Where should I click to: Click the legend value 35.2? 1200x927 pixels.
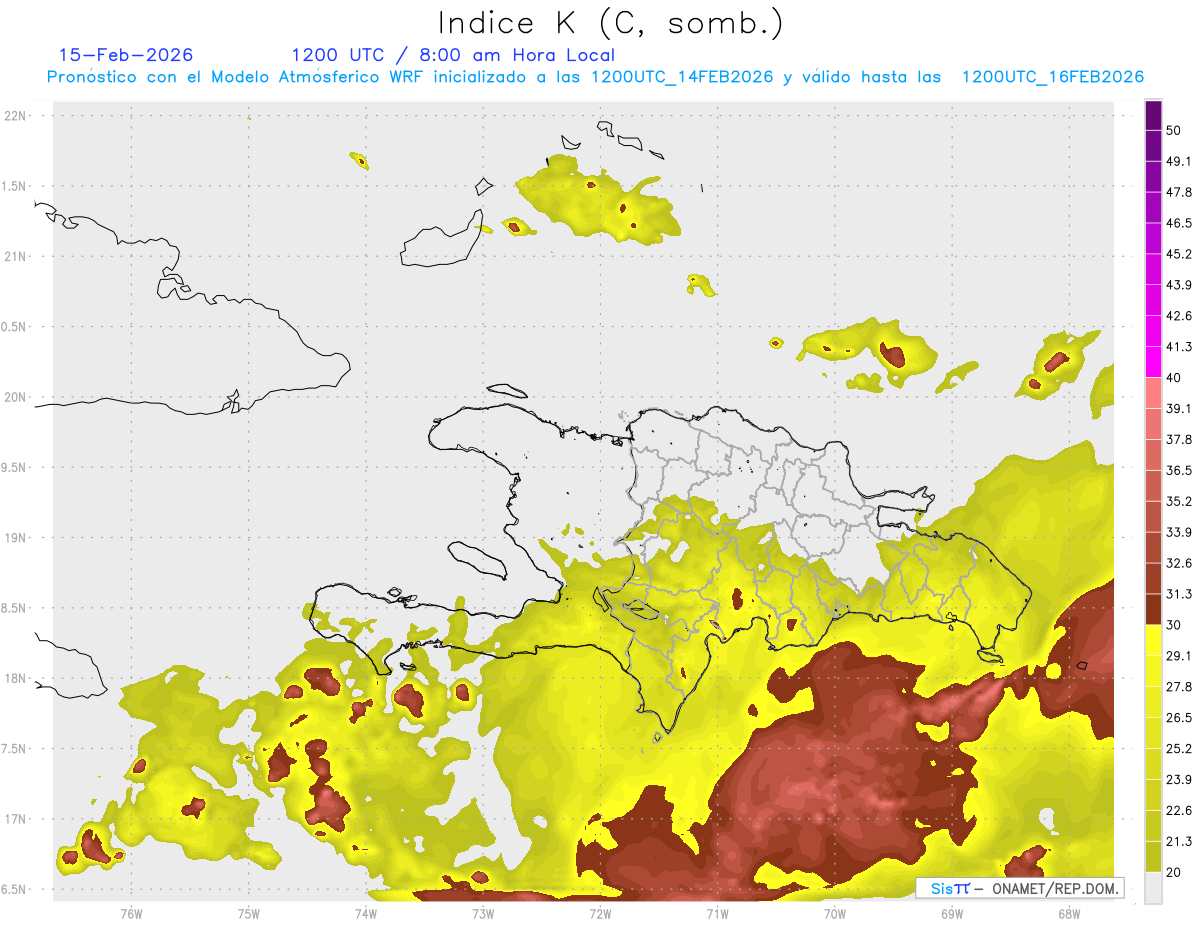[1179, 501]
